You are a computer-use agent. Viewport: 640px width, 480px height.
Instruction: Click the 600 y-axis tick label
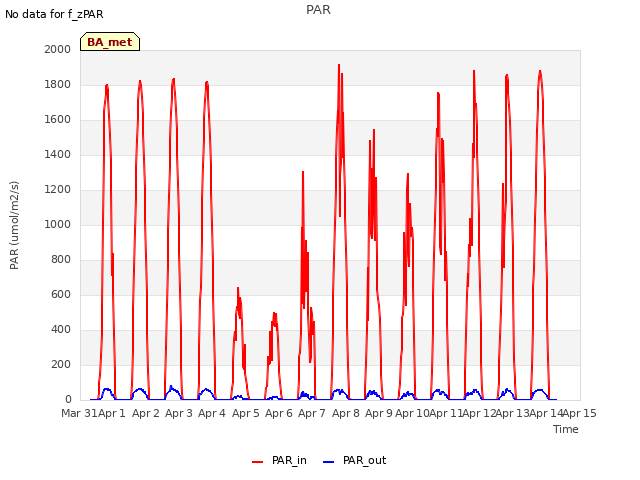(61, 295)
